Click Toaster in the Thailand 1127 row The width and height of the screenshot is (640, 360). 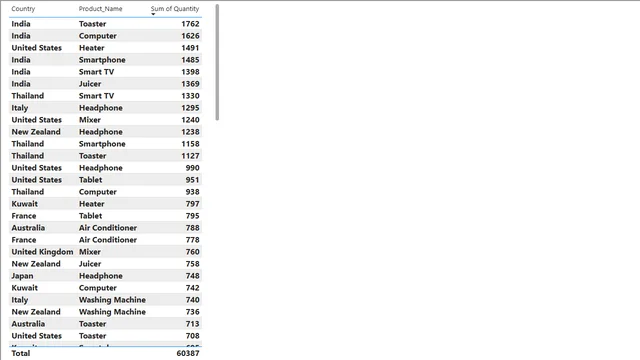coord(93,156)
